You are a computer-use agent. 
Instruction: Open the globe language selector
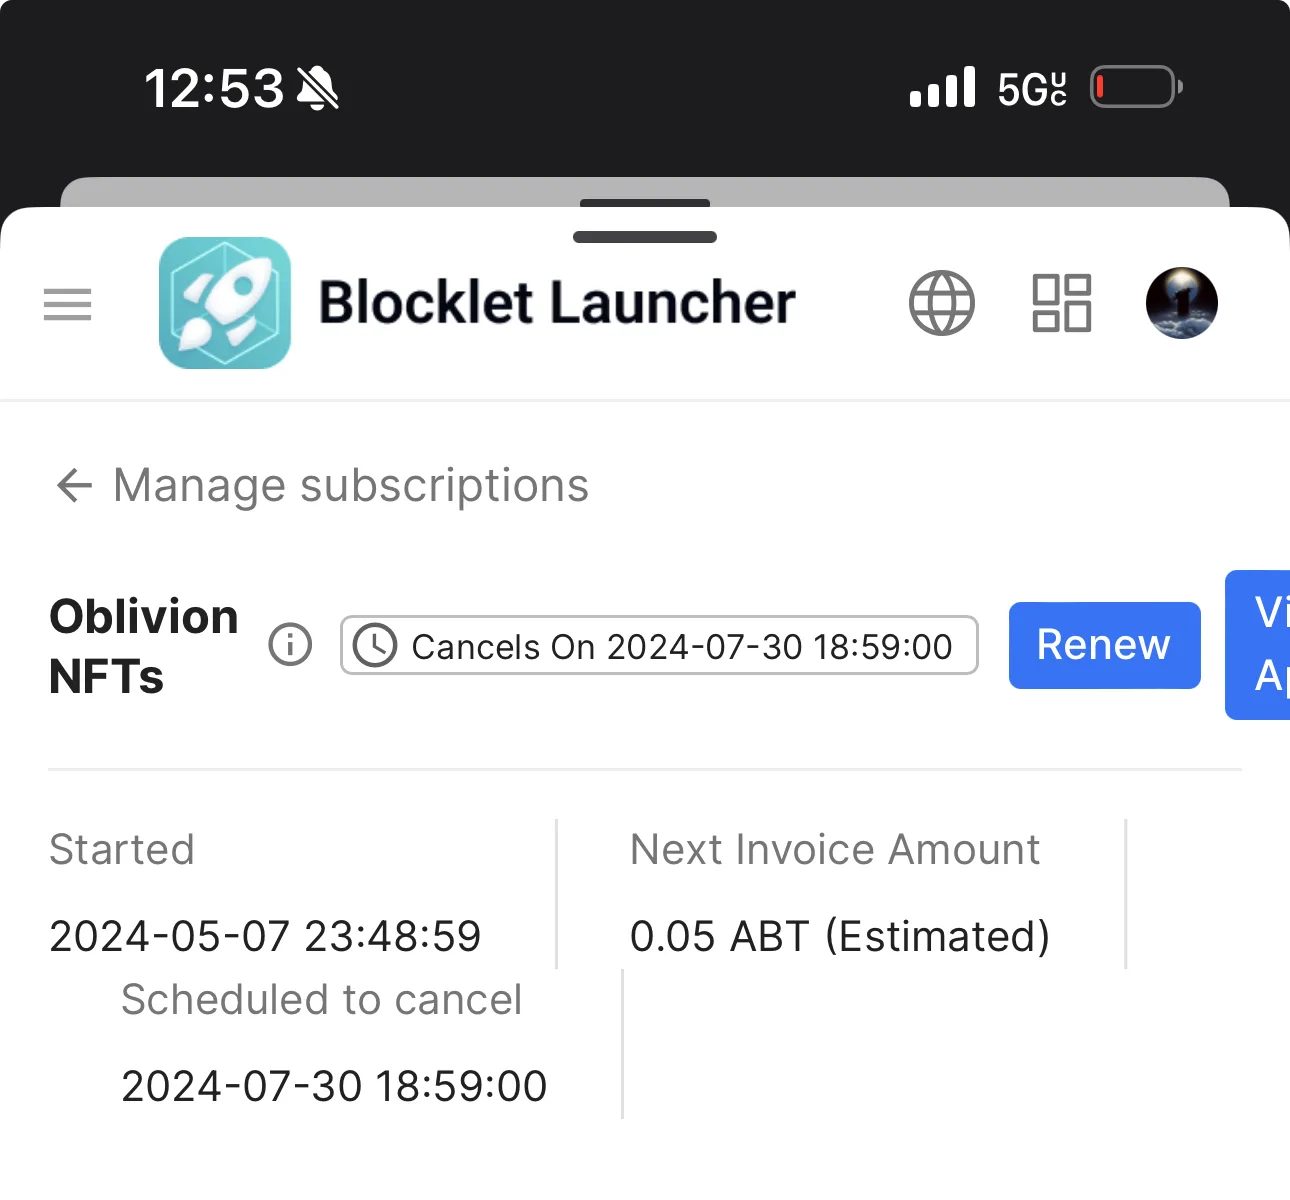click(941, 303)
